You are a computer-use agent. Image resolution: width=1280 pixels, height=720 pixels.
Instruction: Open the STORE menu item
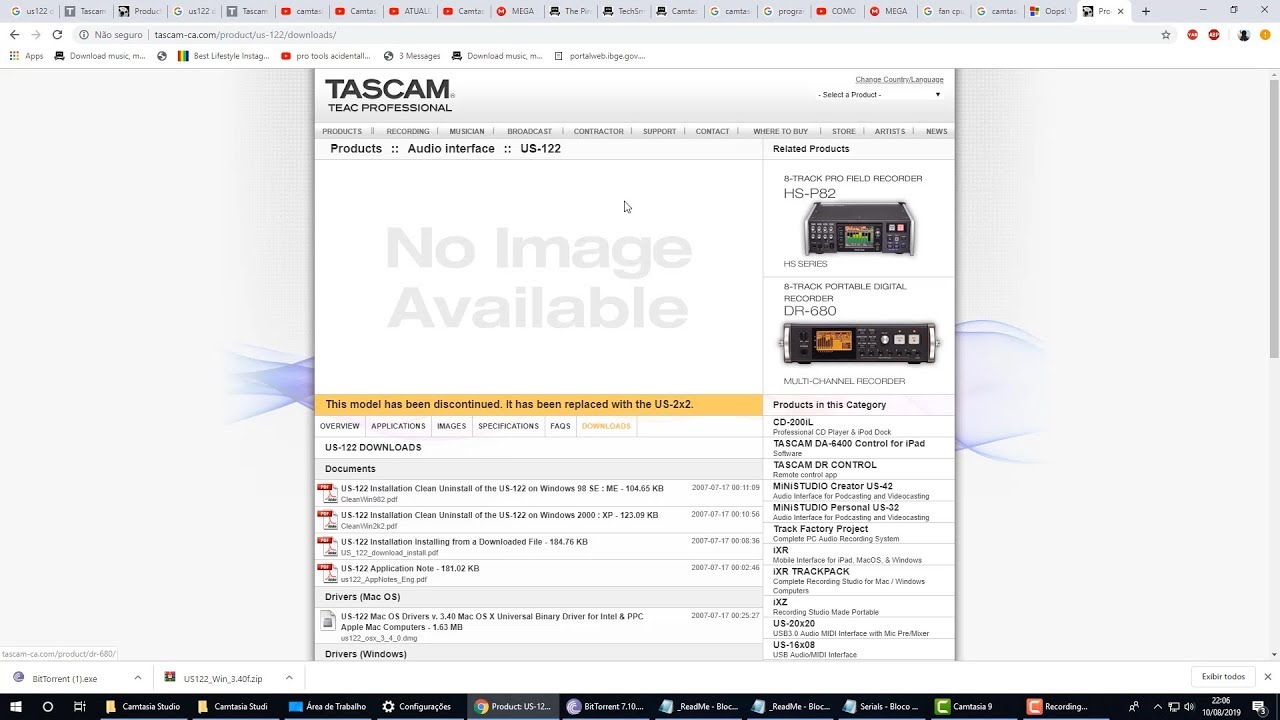[844, 131]
